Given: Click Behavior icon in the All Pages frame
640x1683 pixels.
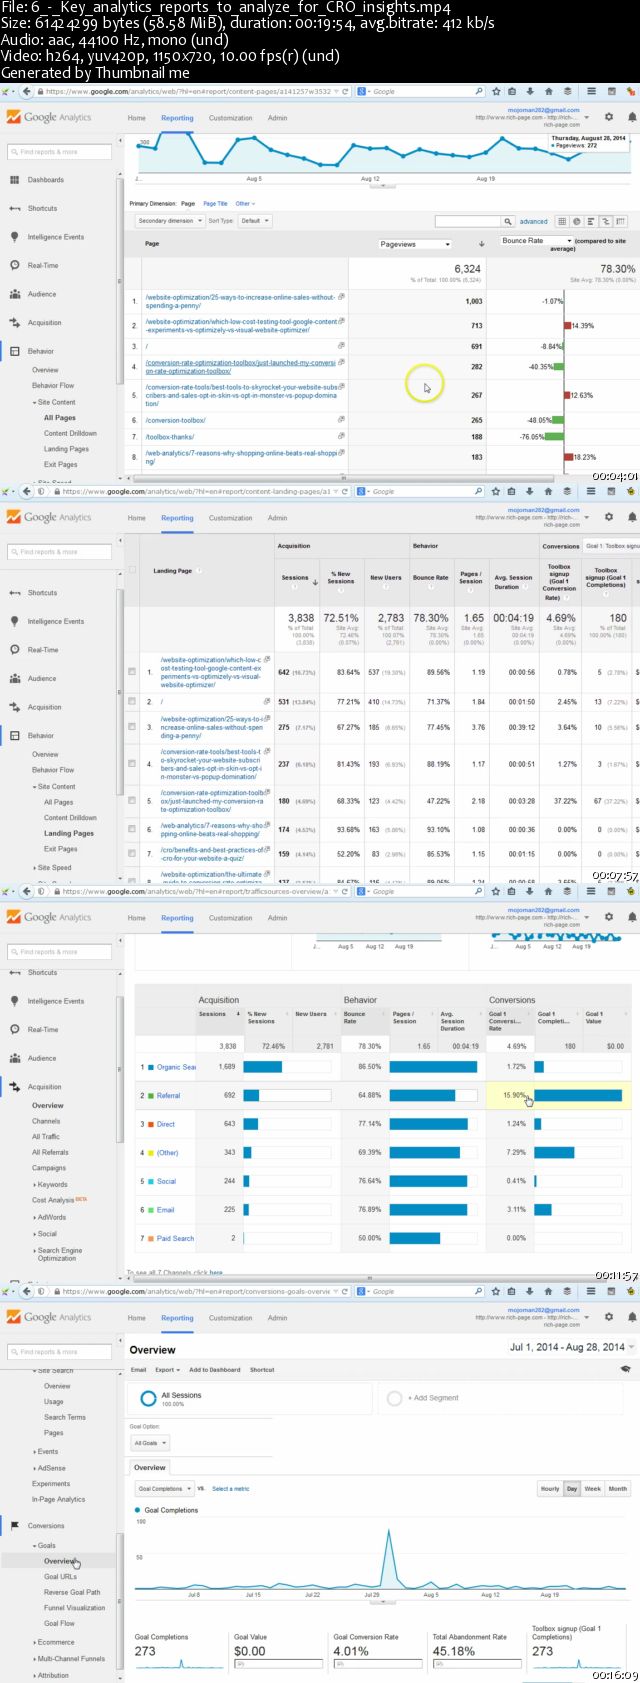Looking at the screenshot, I should [14, 351].
